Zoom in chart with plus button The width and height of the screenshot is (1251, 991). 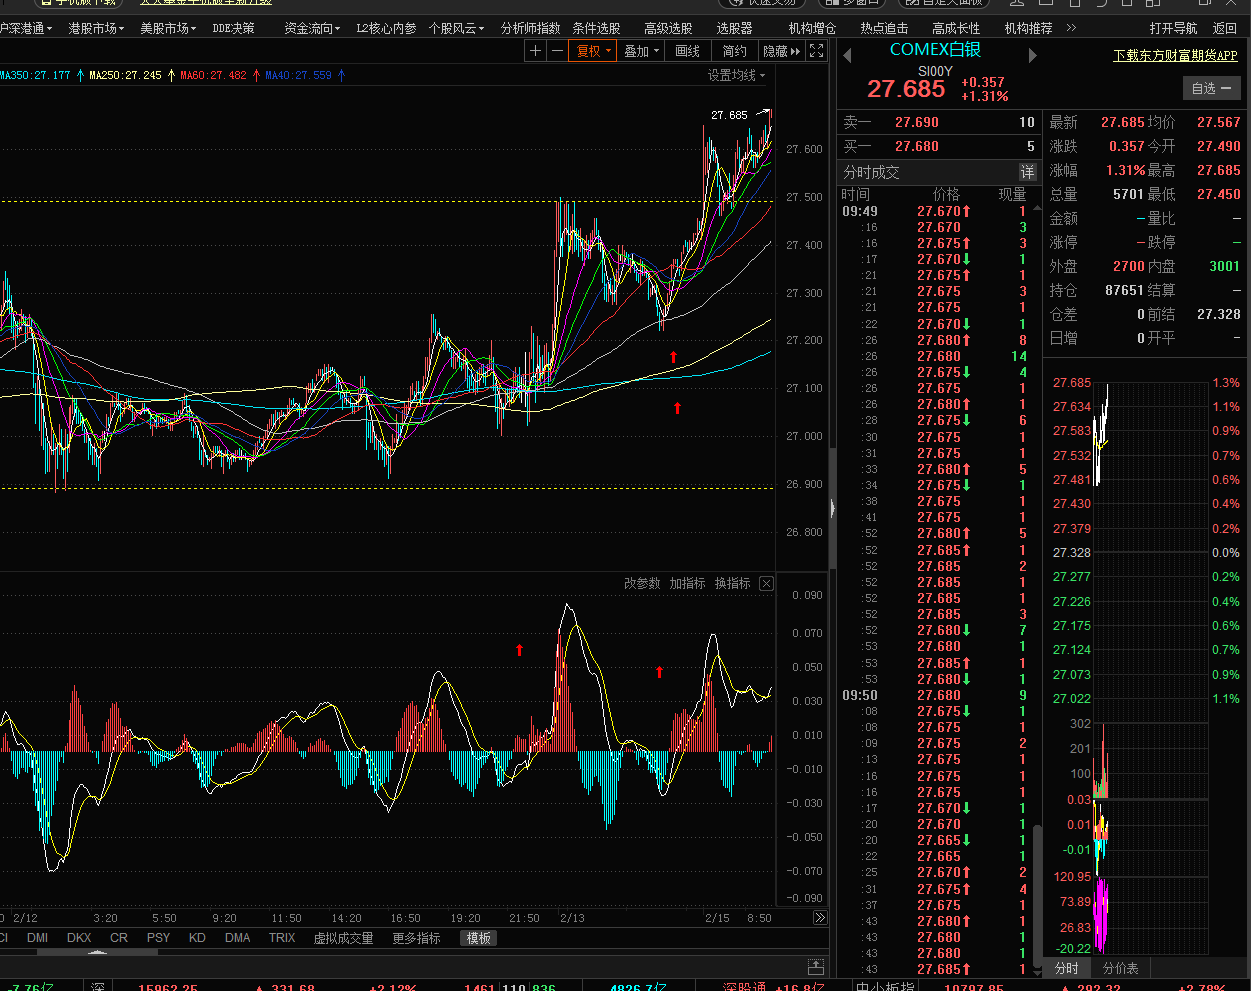point(535,51)
